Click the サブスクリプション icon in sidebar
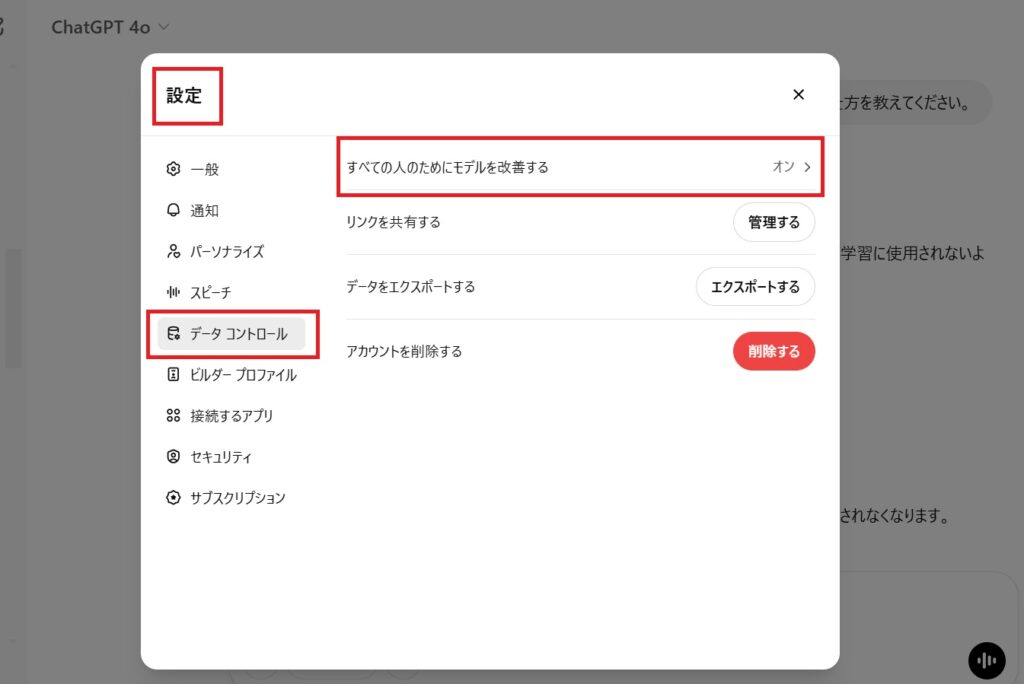This screenshot has width=1024, height=684. (x=173, y=497)
